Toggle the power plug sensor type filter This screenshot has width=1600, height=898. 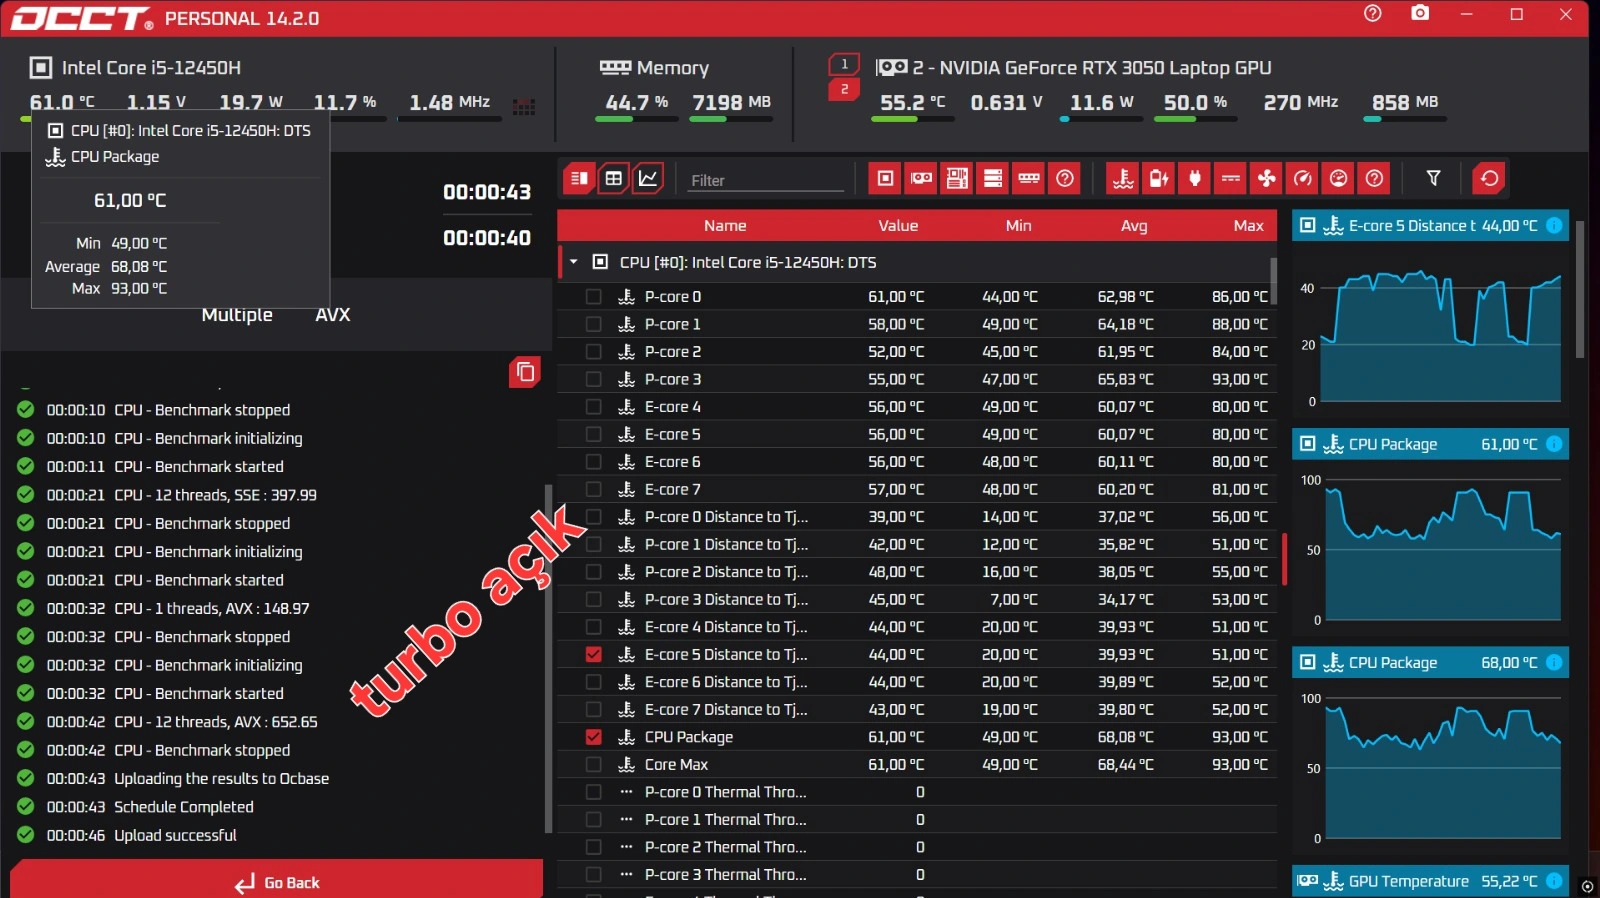click(1195, 179)
